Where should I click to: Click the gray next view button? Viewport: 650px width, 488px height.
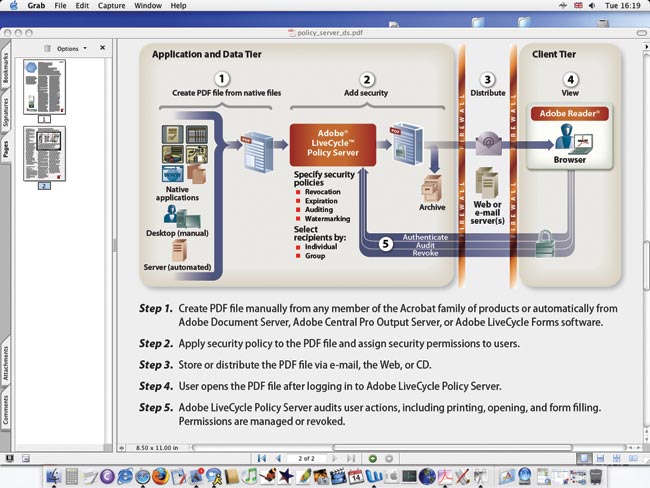pos(389,459)
